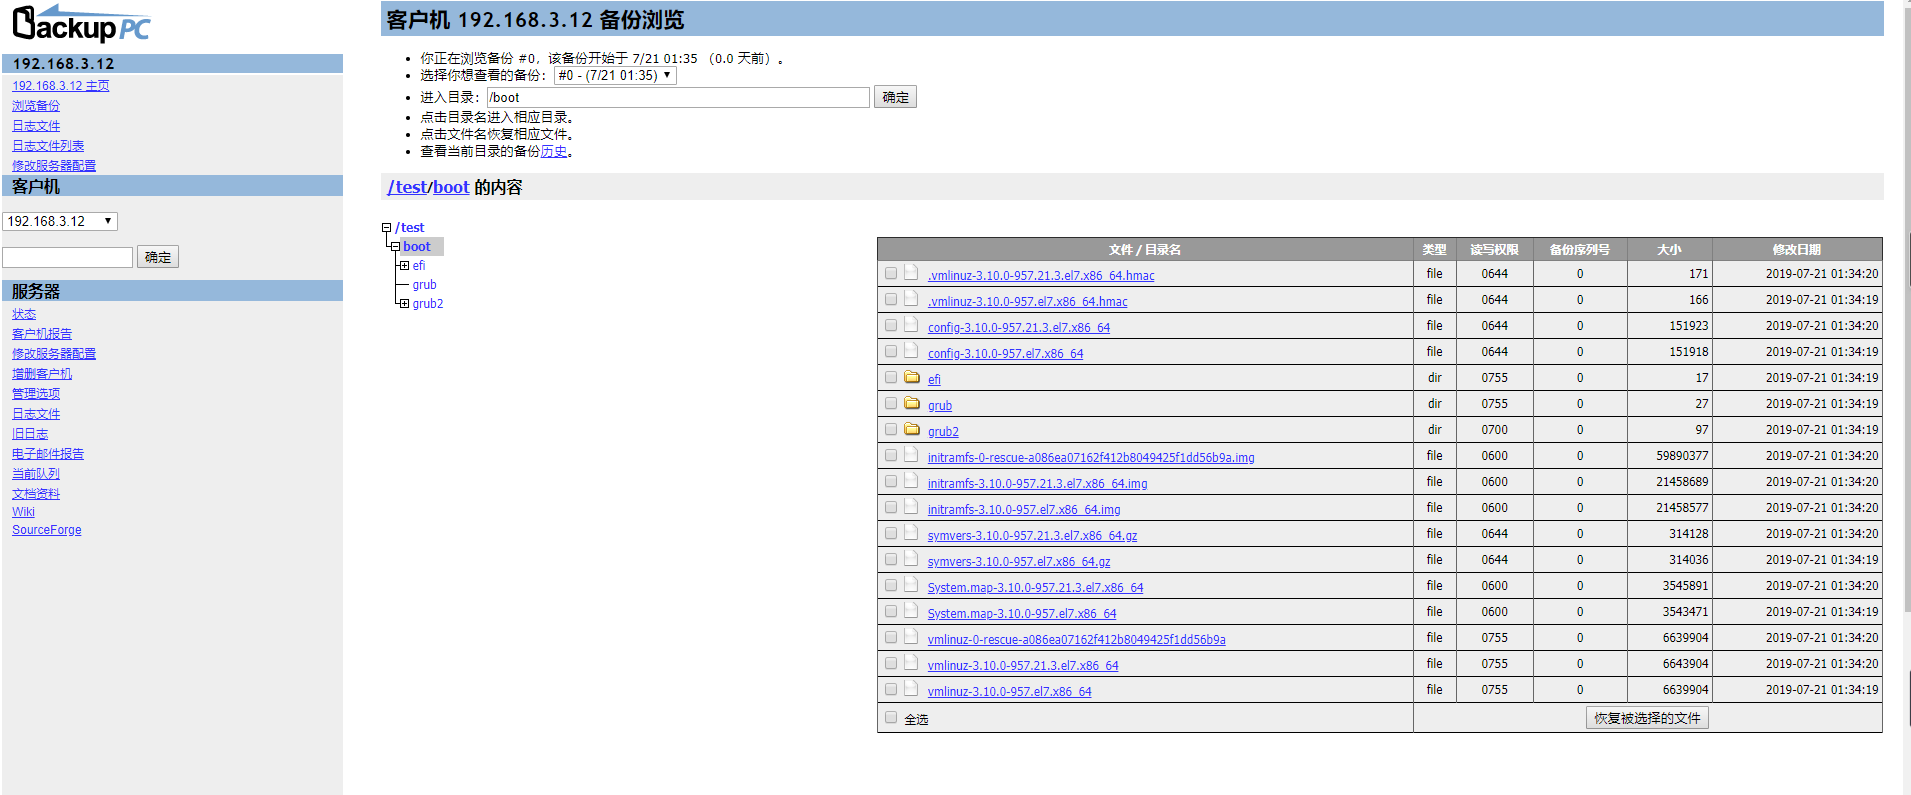The height and width of the screenshot is (795, 1911).
Task: Open 增删客户机 in server menu
Action: (42, 374)
